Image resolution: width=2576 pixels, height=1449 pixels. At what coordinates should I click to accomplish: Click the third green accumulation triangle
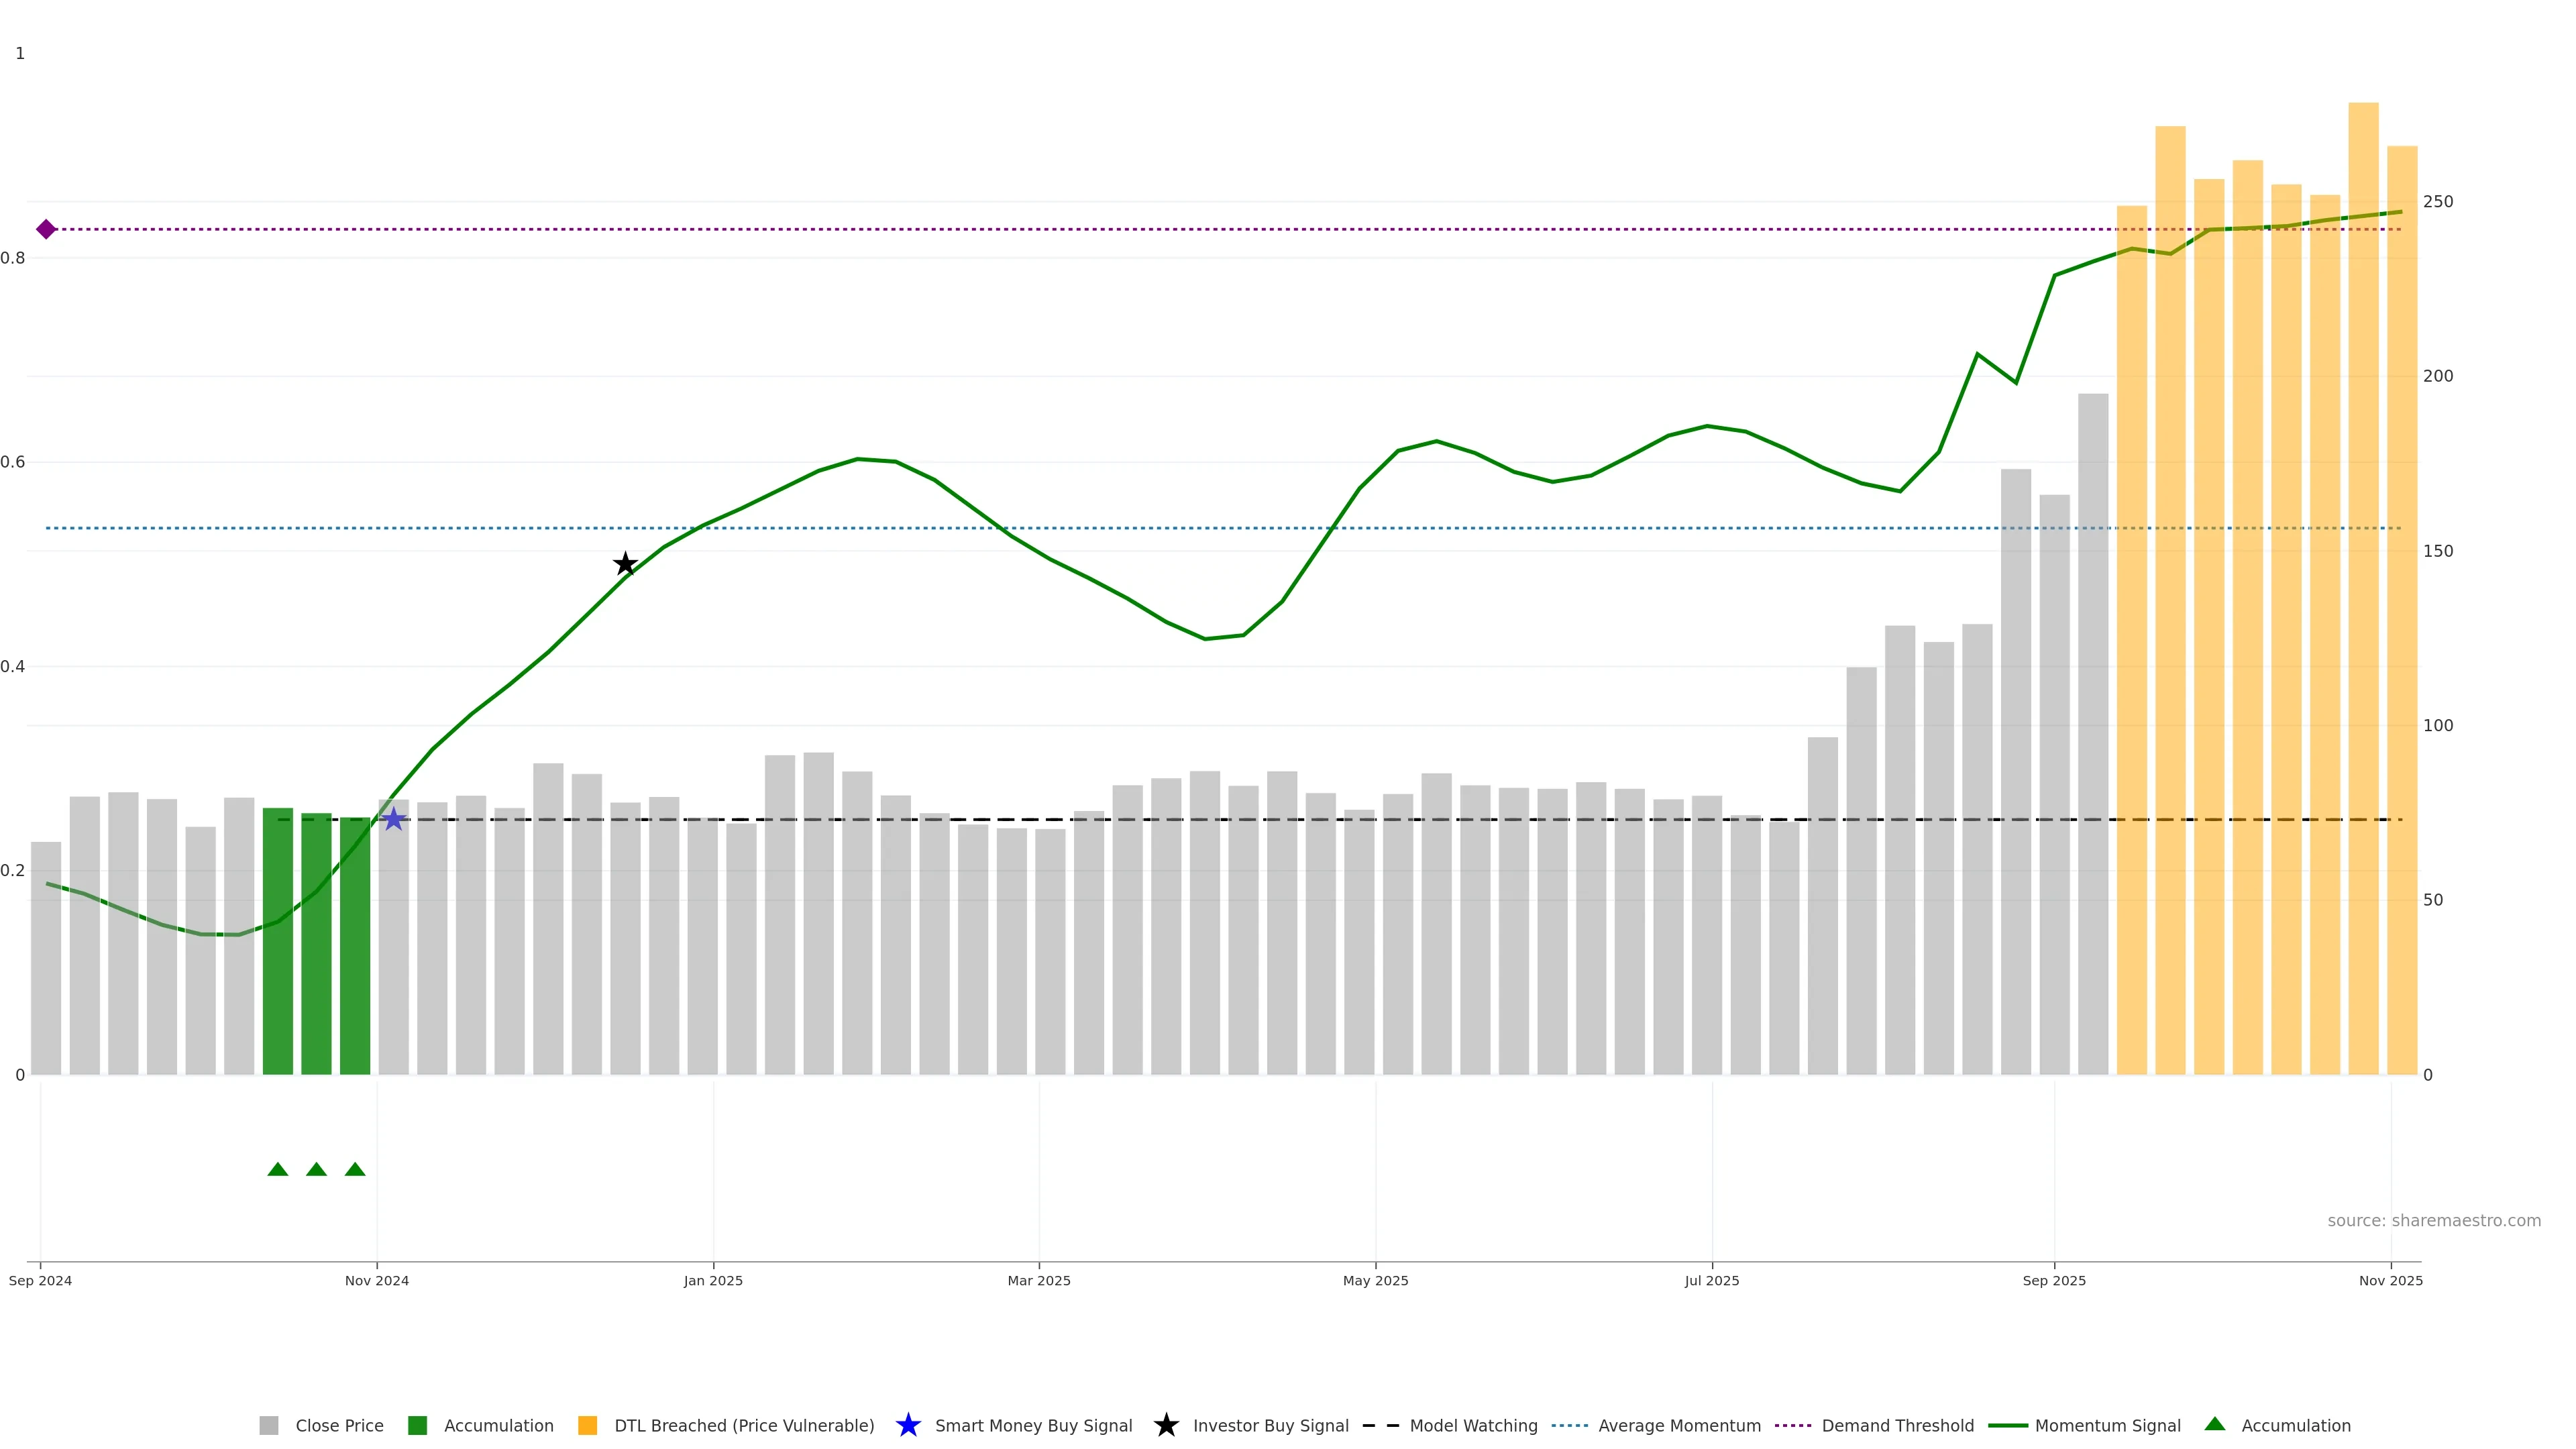355,1169
